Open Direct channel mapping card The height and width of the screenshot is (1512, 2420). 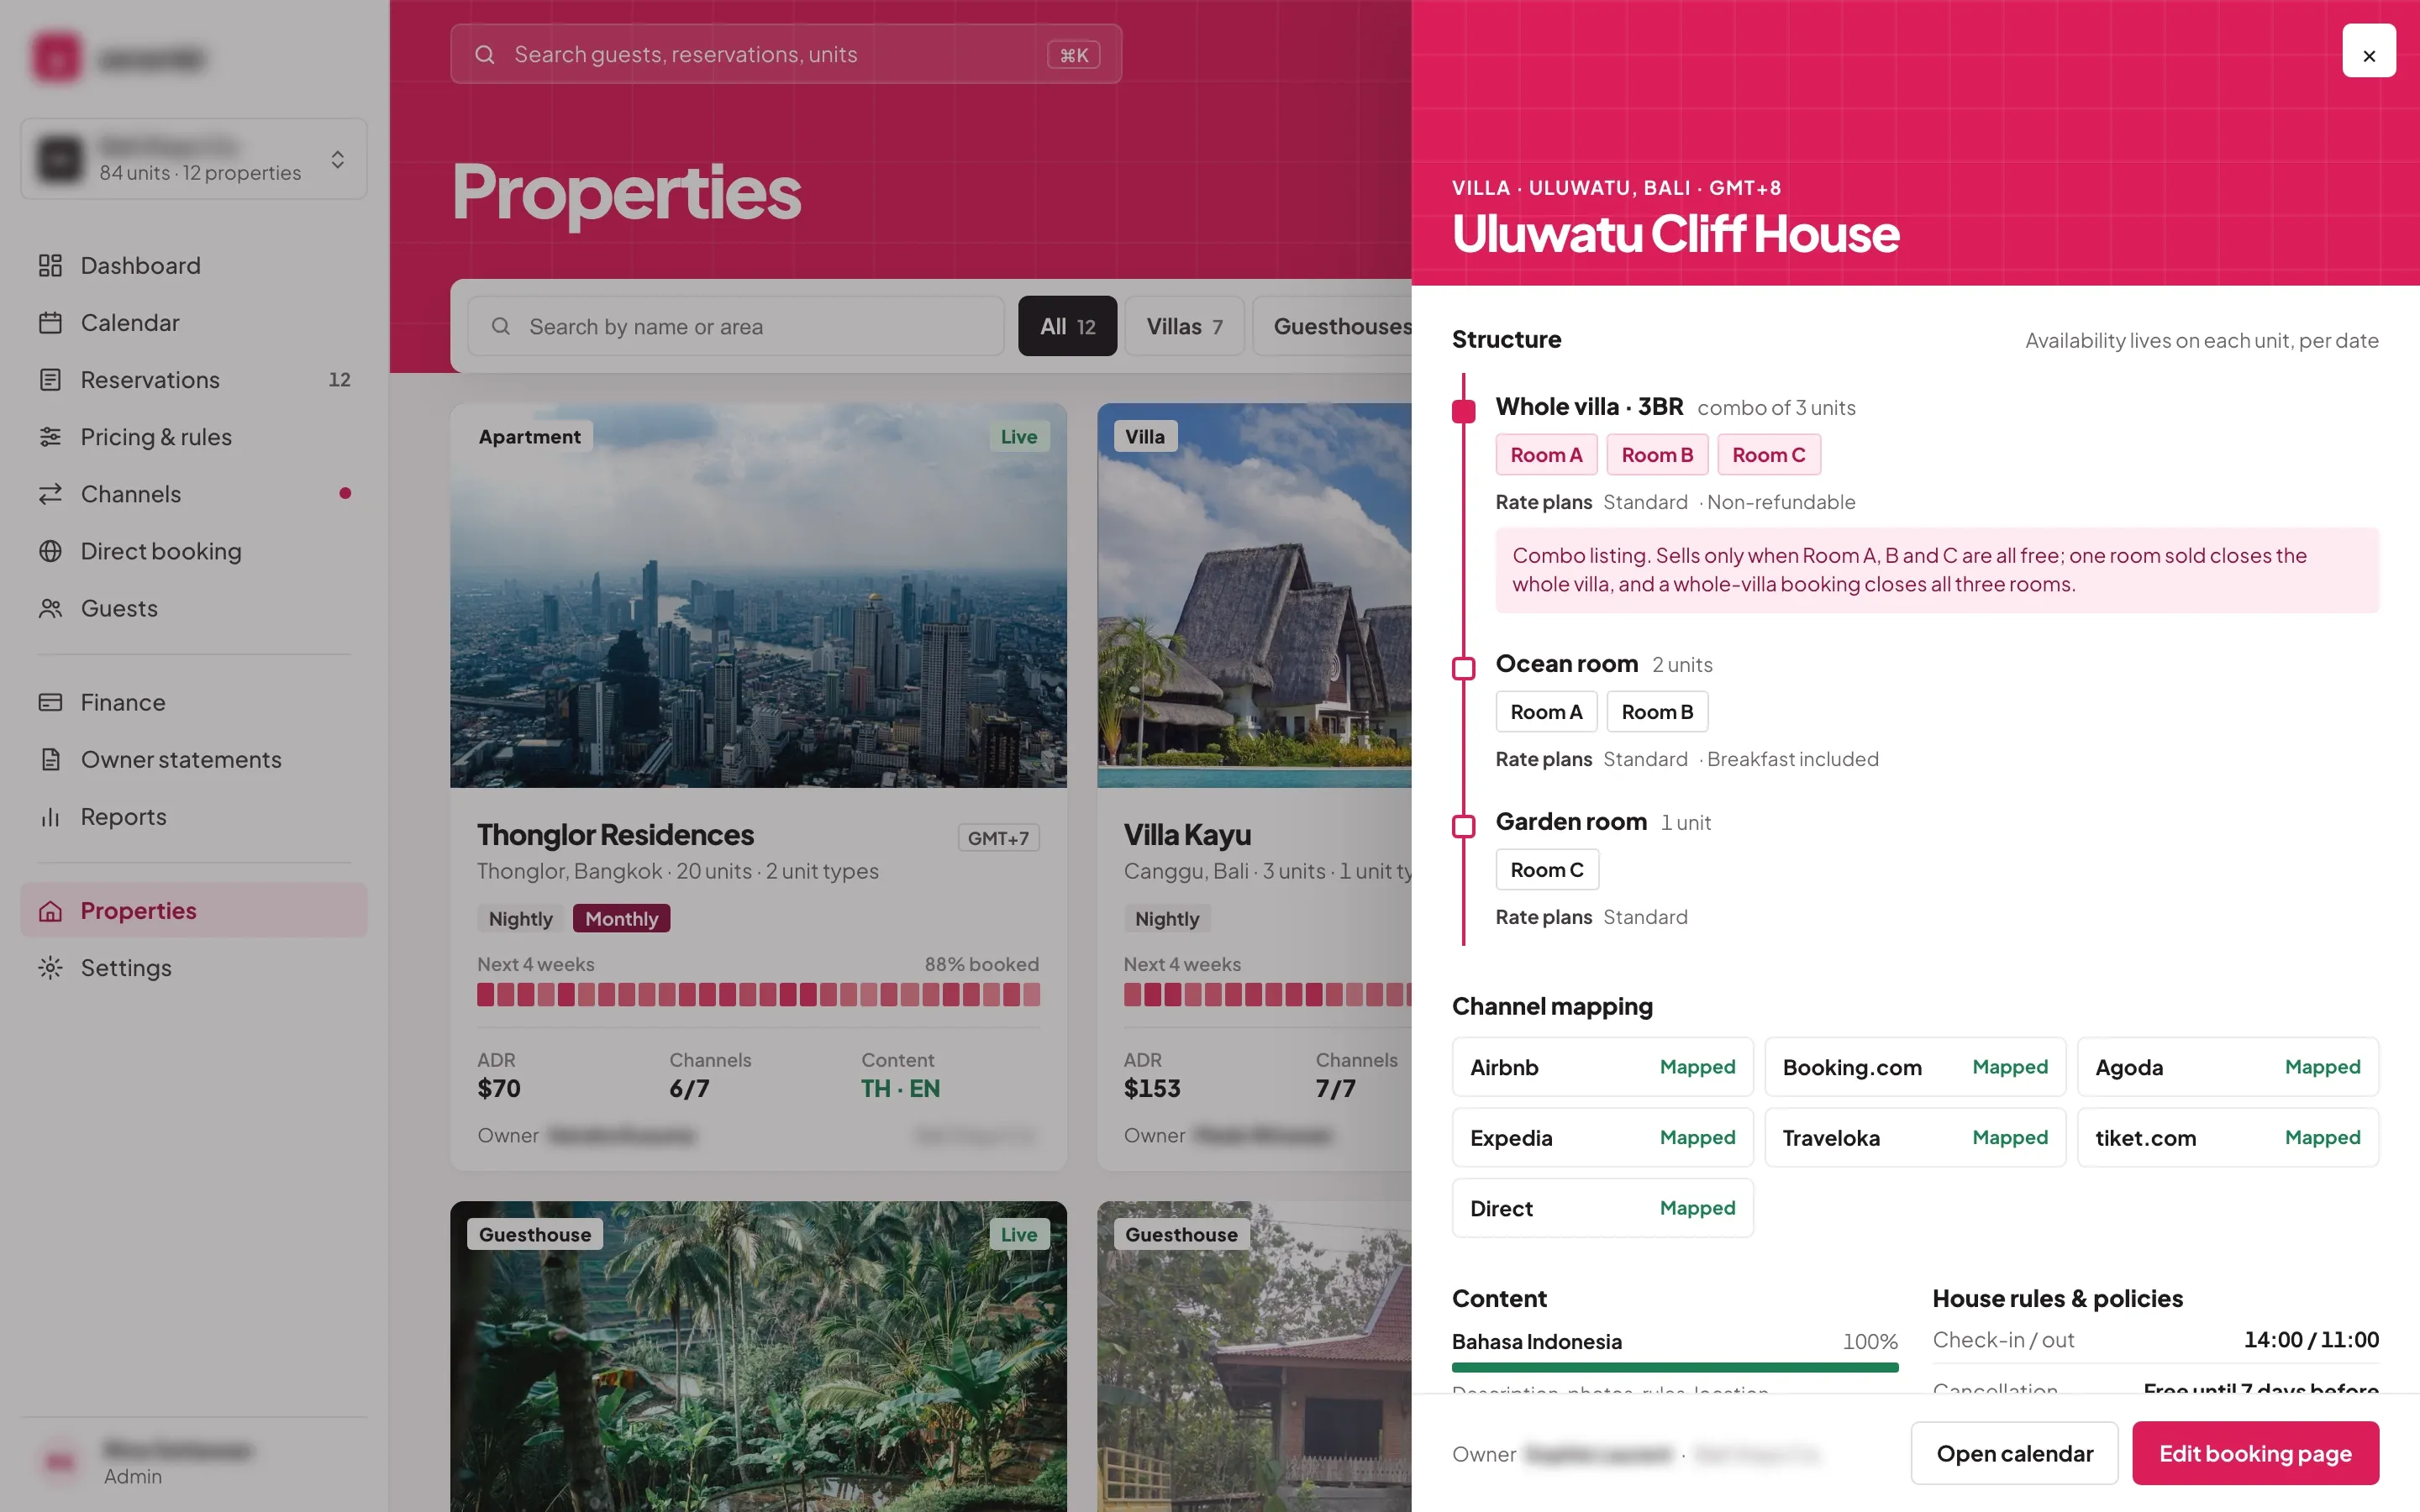coord(1602,1208)
